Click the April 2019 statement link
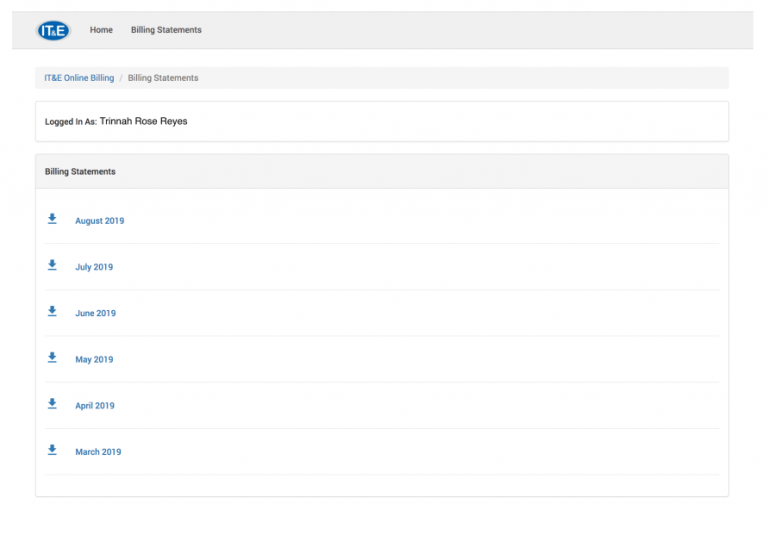 point(95,406)
